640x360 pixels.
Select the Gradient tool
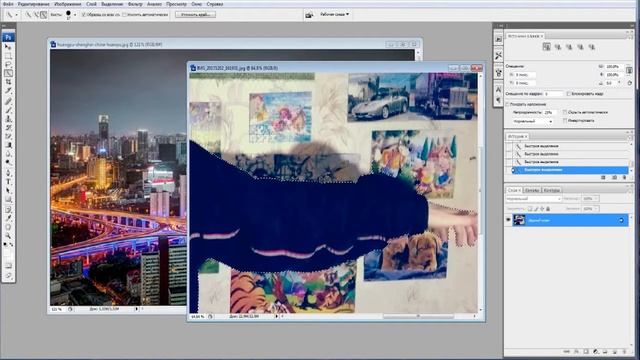(x=8, y=145)
